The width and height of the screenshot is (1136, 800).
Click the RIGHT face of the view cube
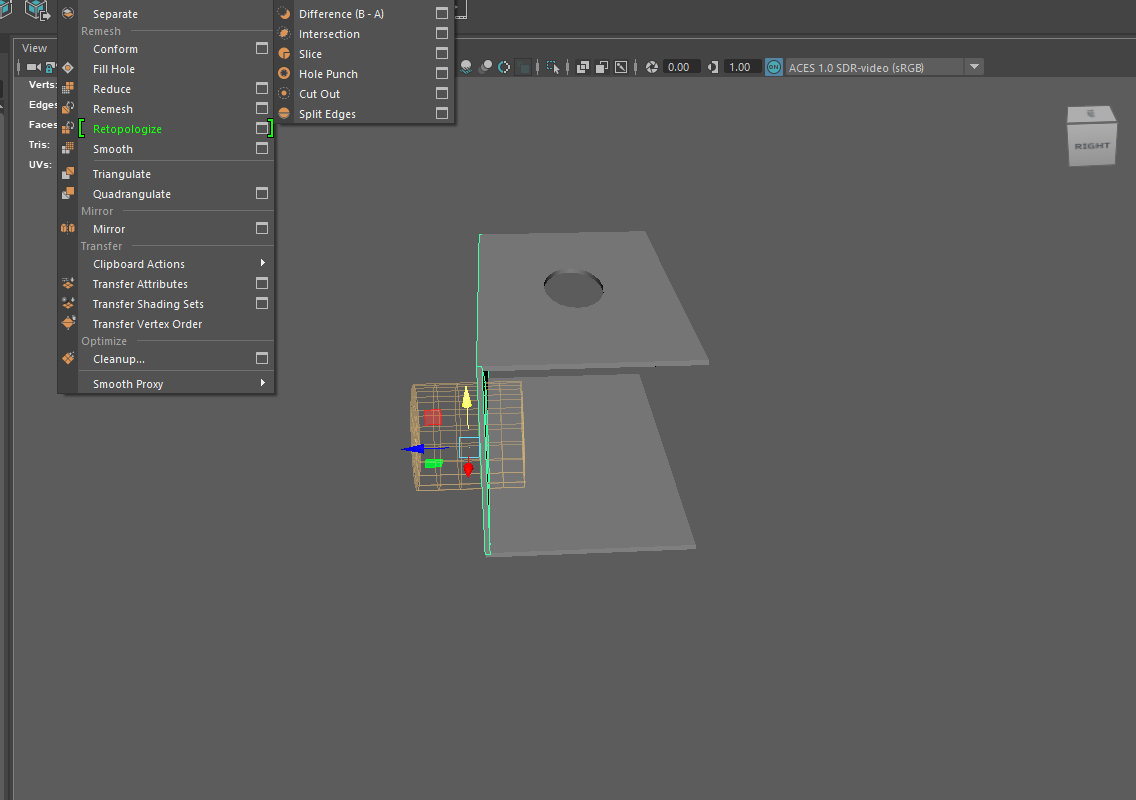click(x=1091, y=147)
